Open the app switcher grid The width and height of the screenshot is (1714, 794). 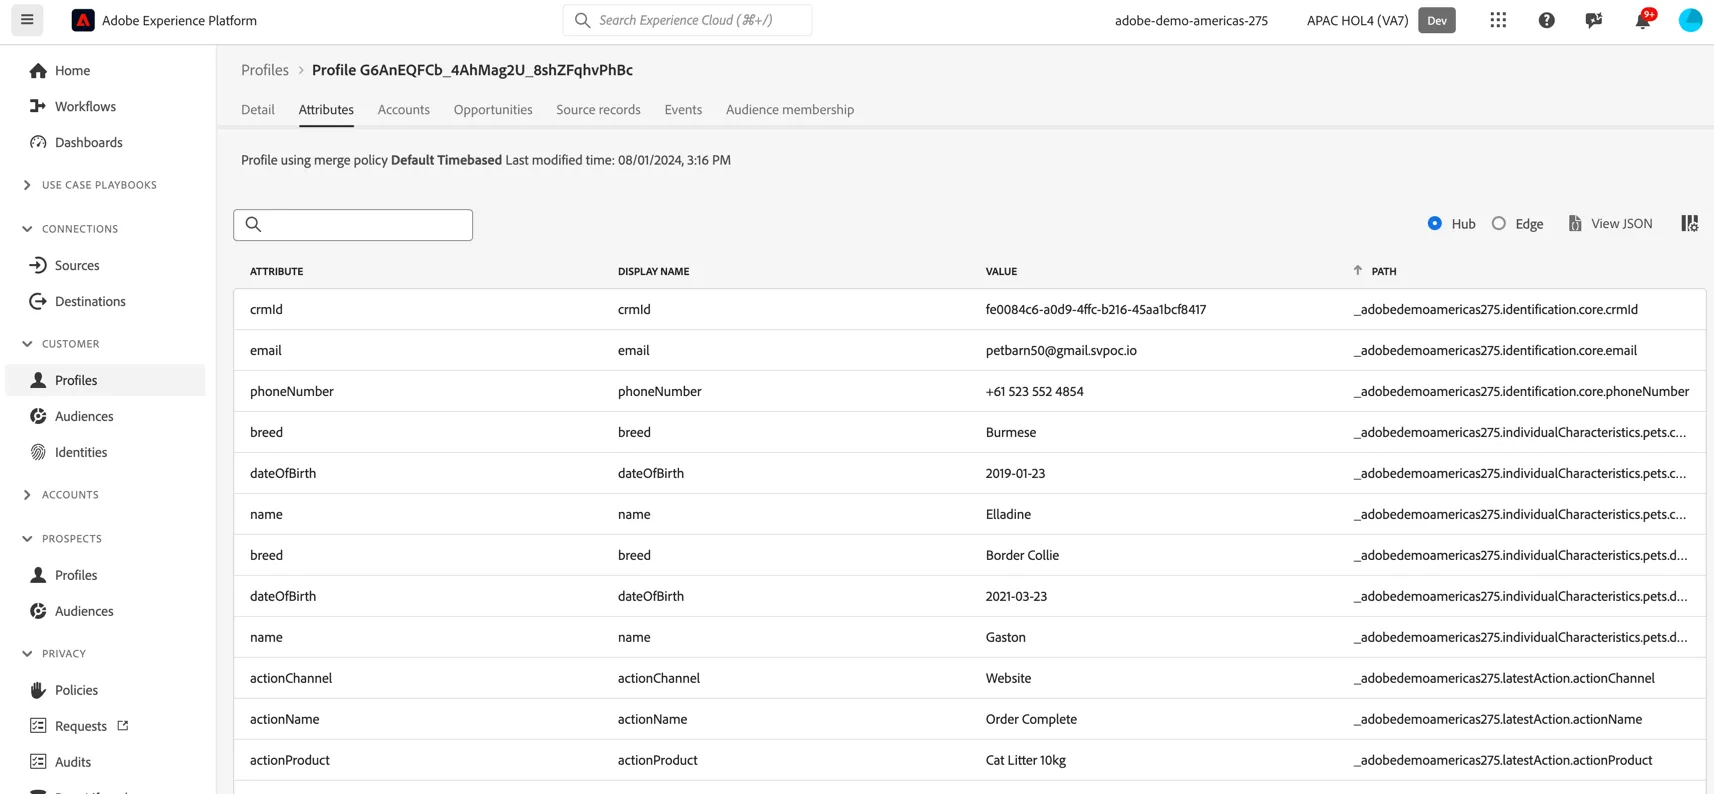coord(1498,20)
